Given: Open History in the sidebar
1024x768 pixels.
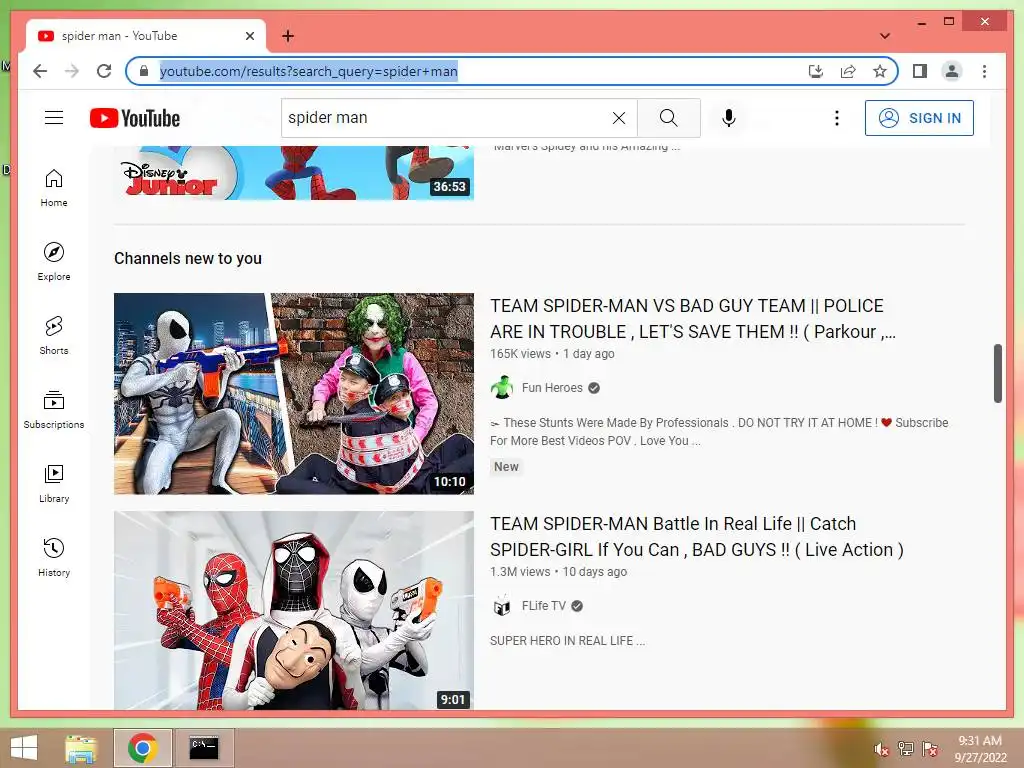Looking at the screenshot, I should [54, 557].
